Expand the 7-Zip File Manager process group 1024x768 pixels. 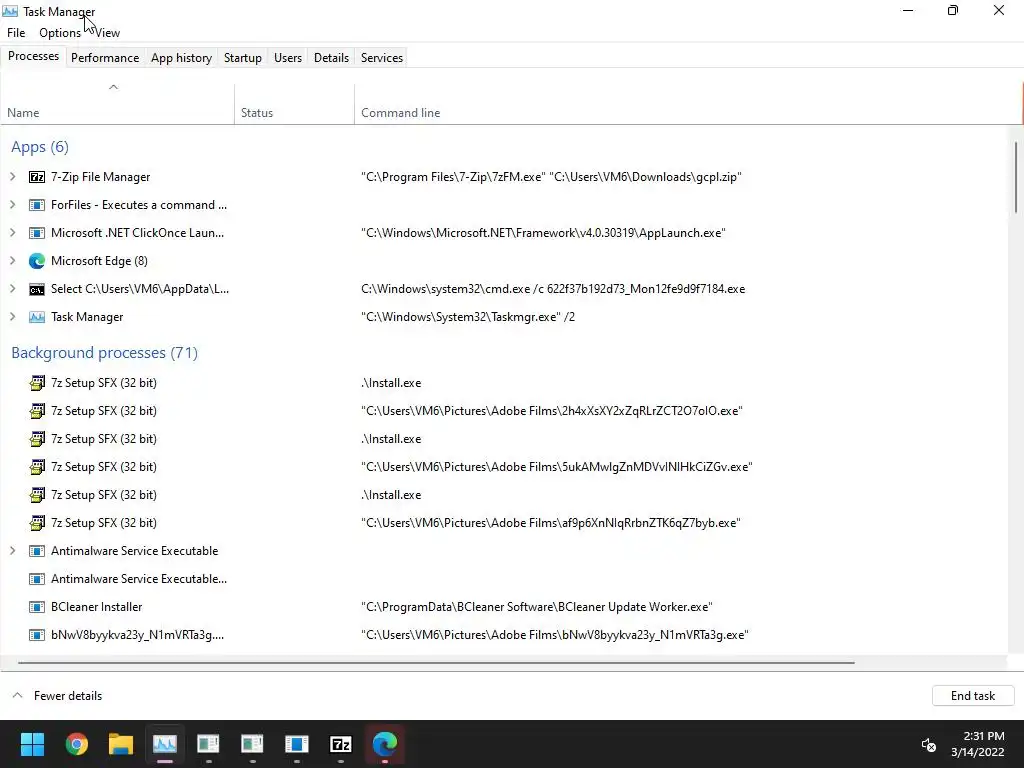click(12, 177)
